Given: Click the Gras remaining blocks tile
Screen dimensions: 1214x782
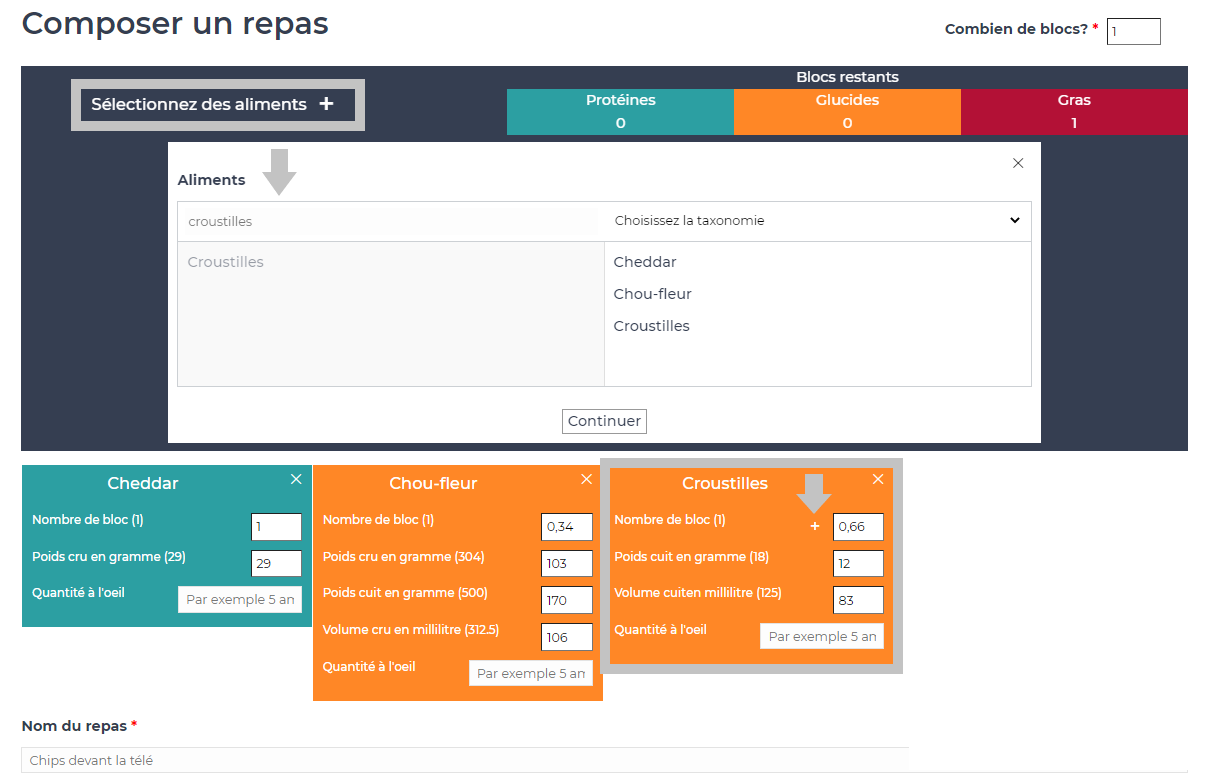Looking at the screenshot, I should point(1074,111).
